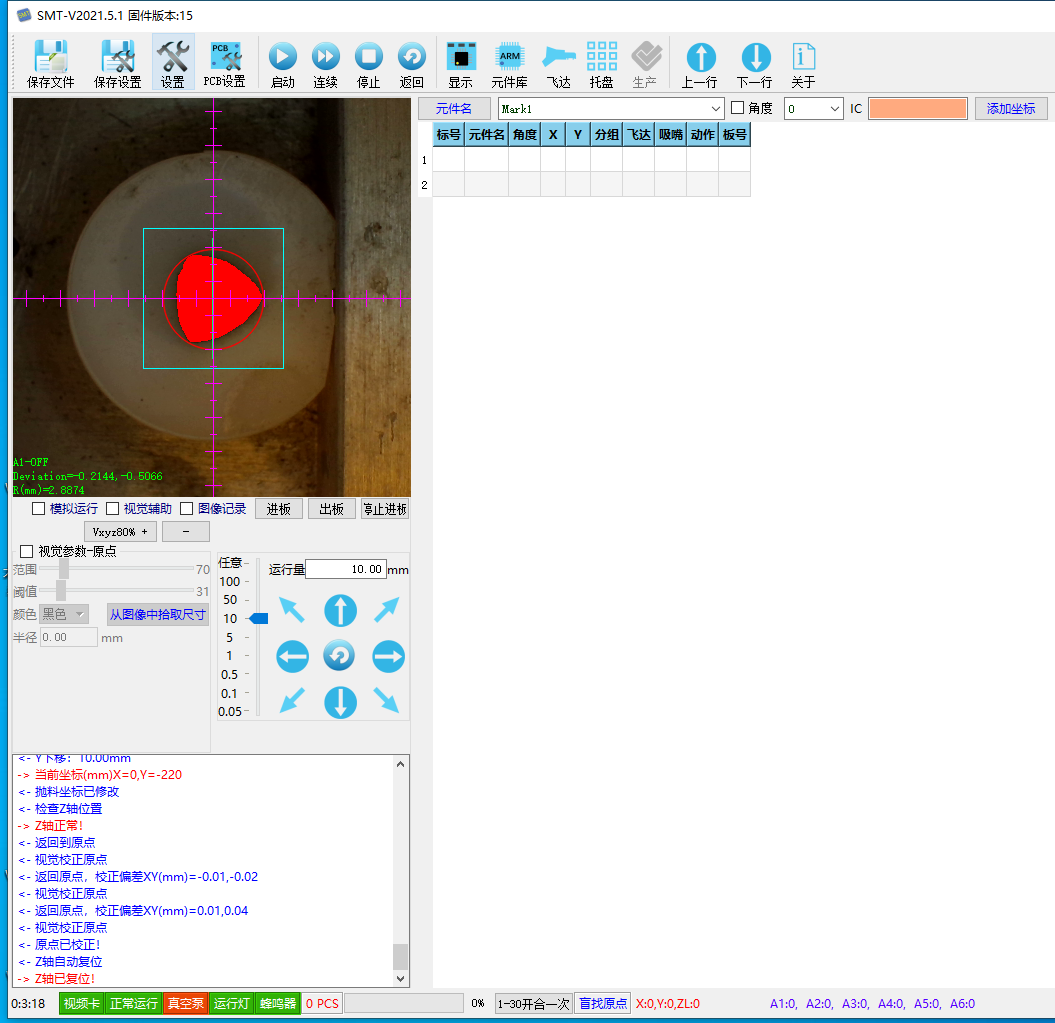Image resolution: width=1055 pixels, height=1023 pixels.
Task: Jog diagonally down-left with arrow
Action: [x=292, y=701]
